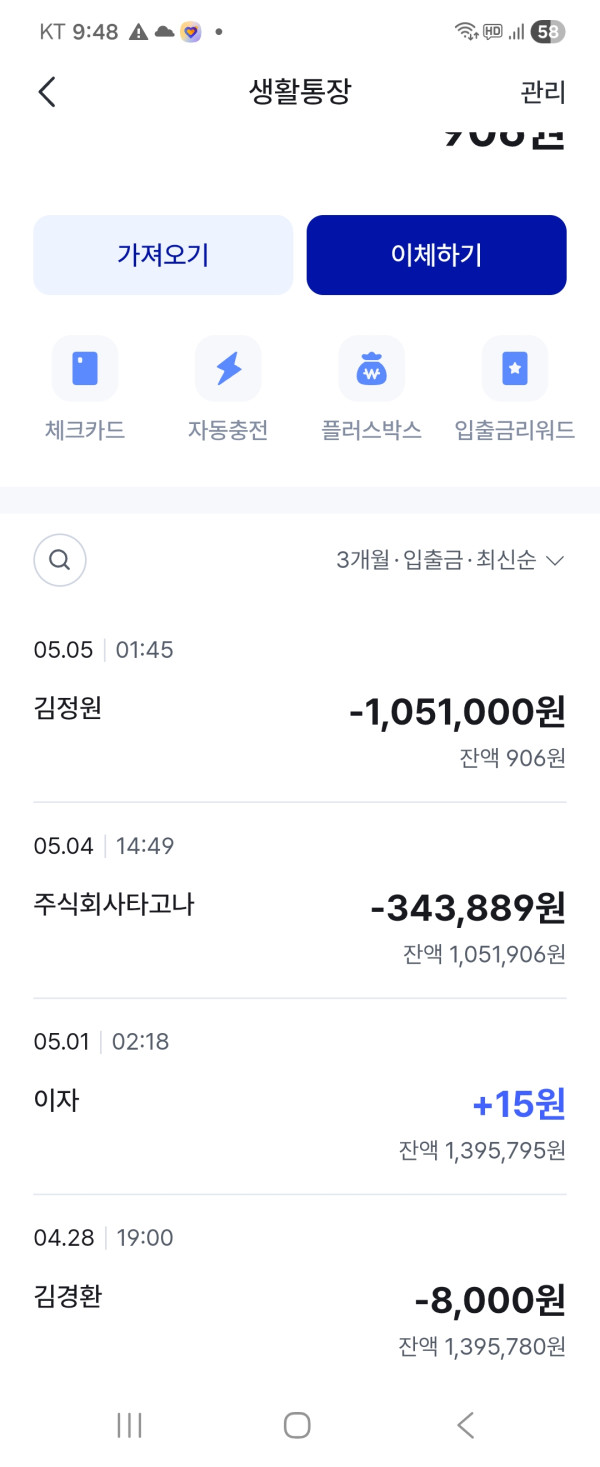Open 자동충전 lightning bolt icon
This screenshot has height=1467, width=600.
point(228,368)
